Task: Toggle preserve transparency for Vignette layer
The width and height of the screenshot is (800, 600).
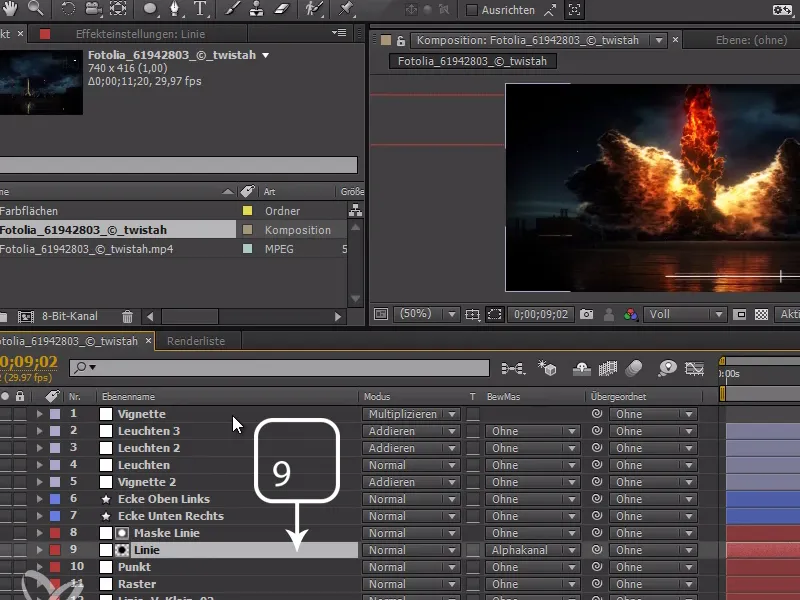Action: pos(473,414)
